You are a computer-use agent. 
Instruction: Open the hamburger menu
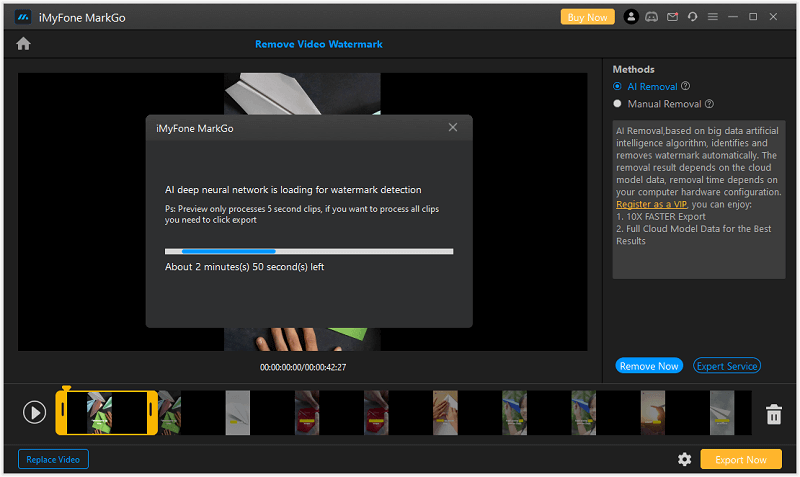pyautogui.click(x=713, y=17)
